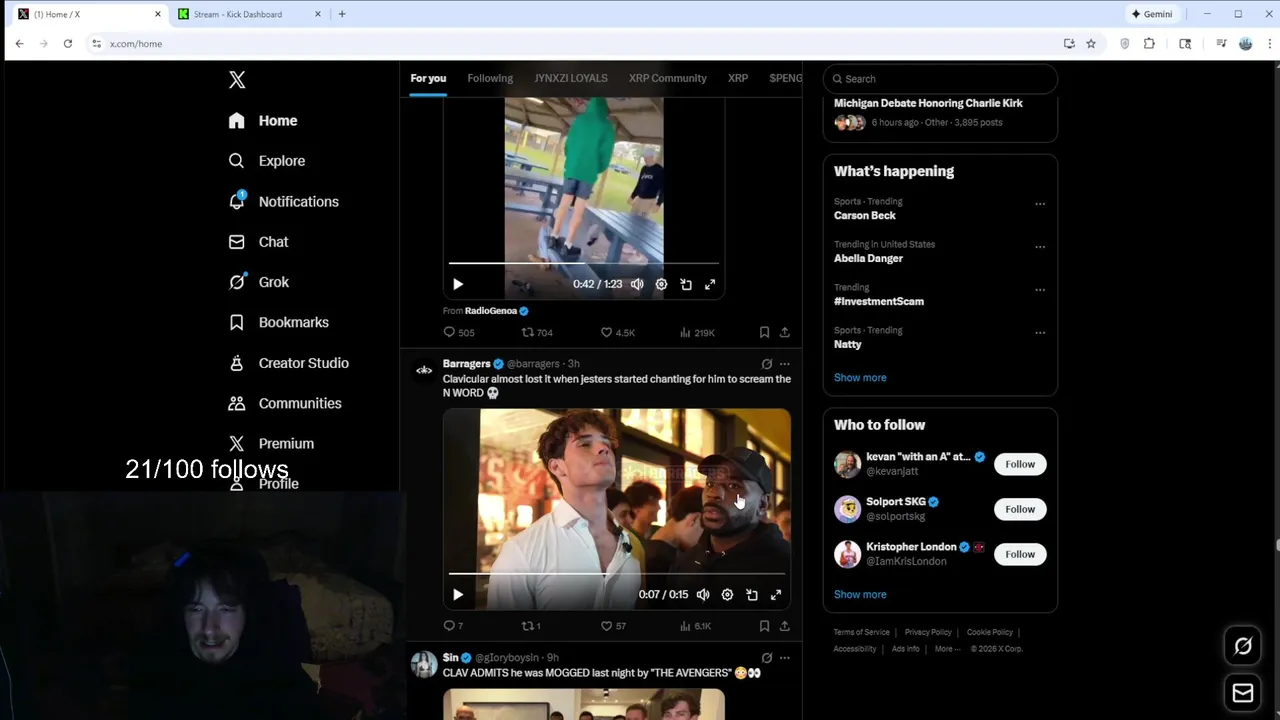Open Grok in the sidebar
This screenshot has width=1280, height=720.
[258, 282]
